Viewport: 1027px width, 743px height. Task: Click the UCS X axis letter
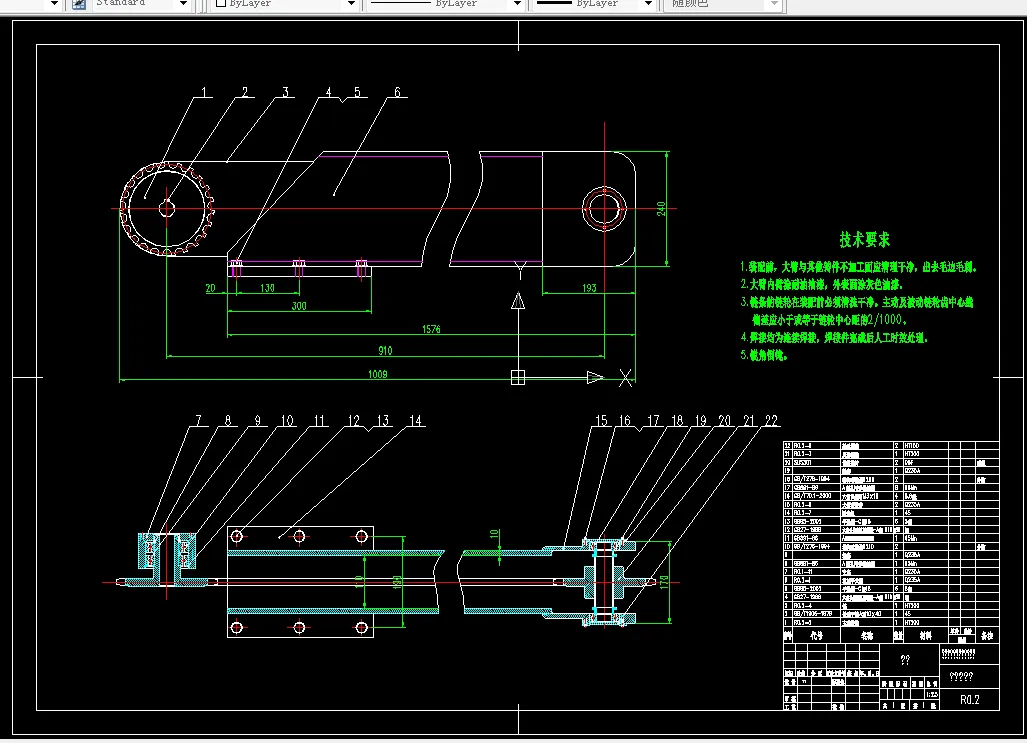click(626, 378)
